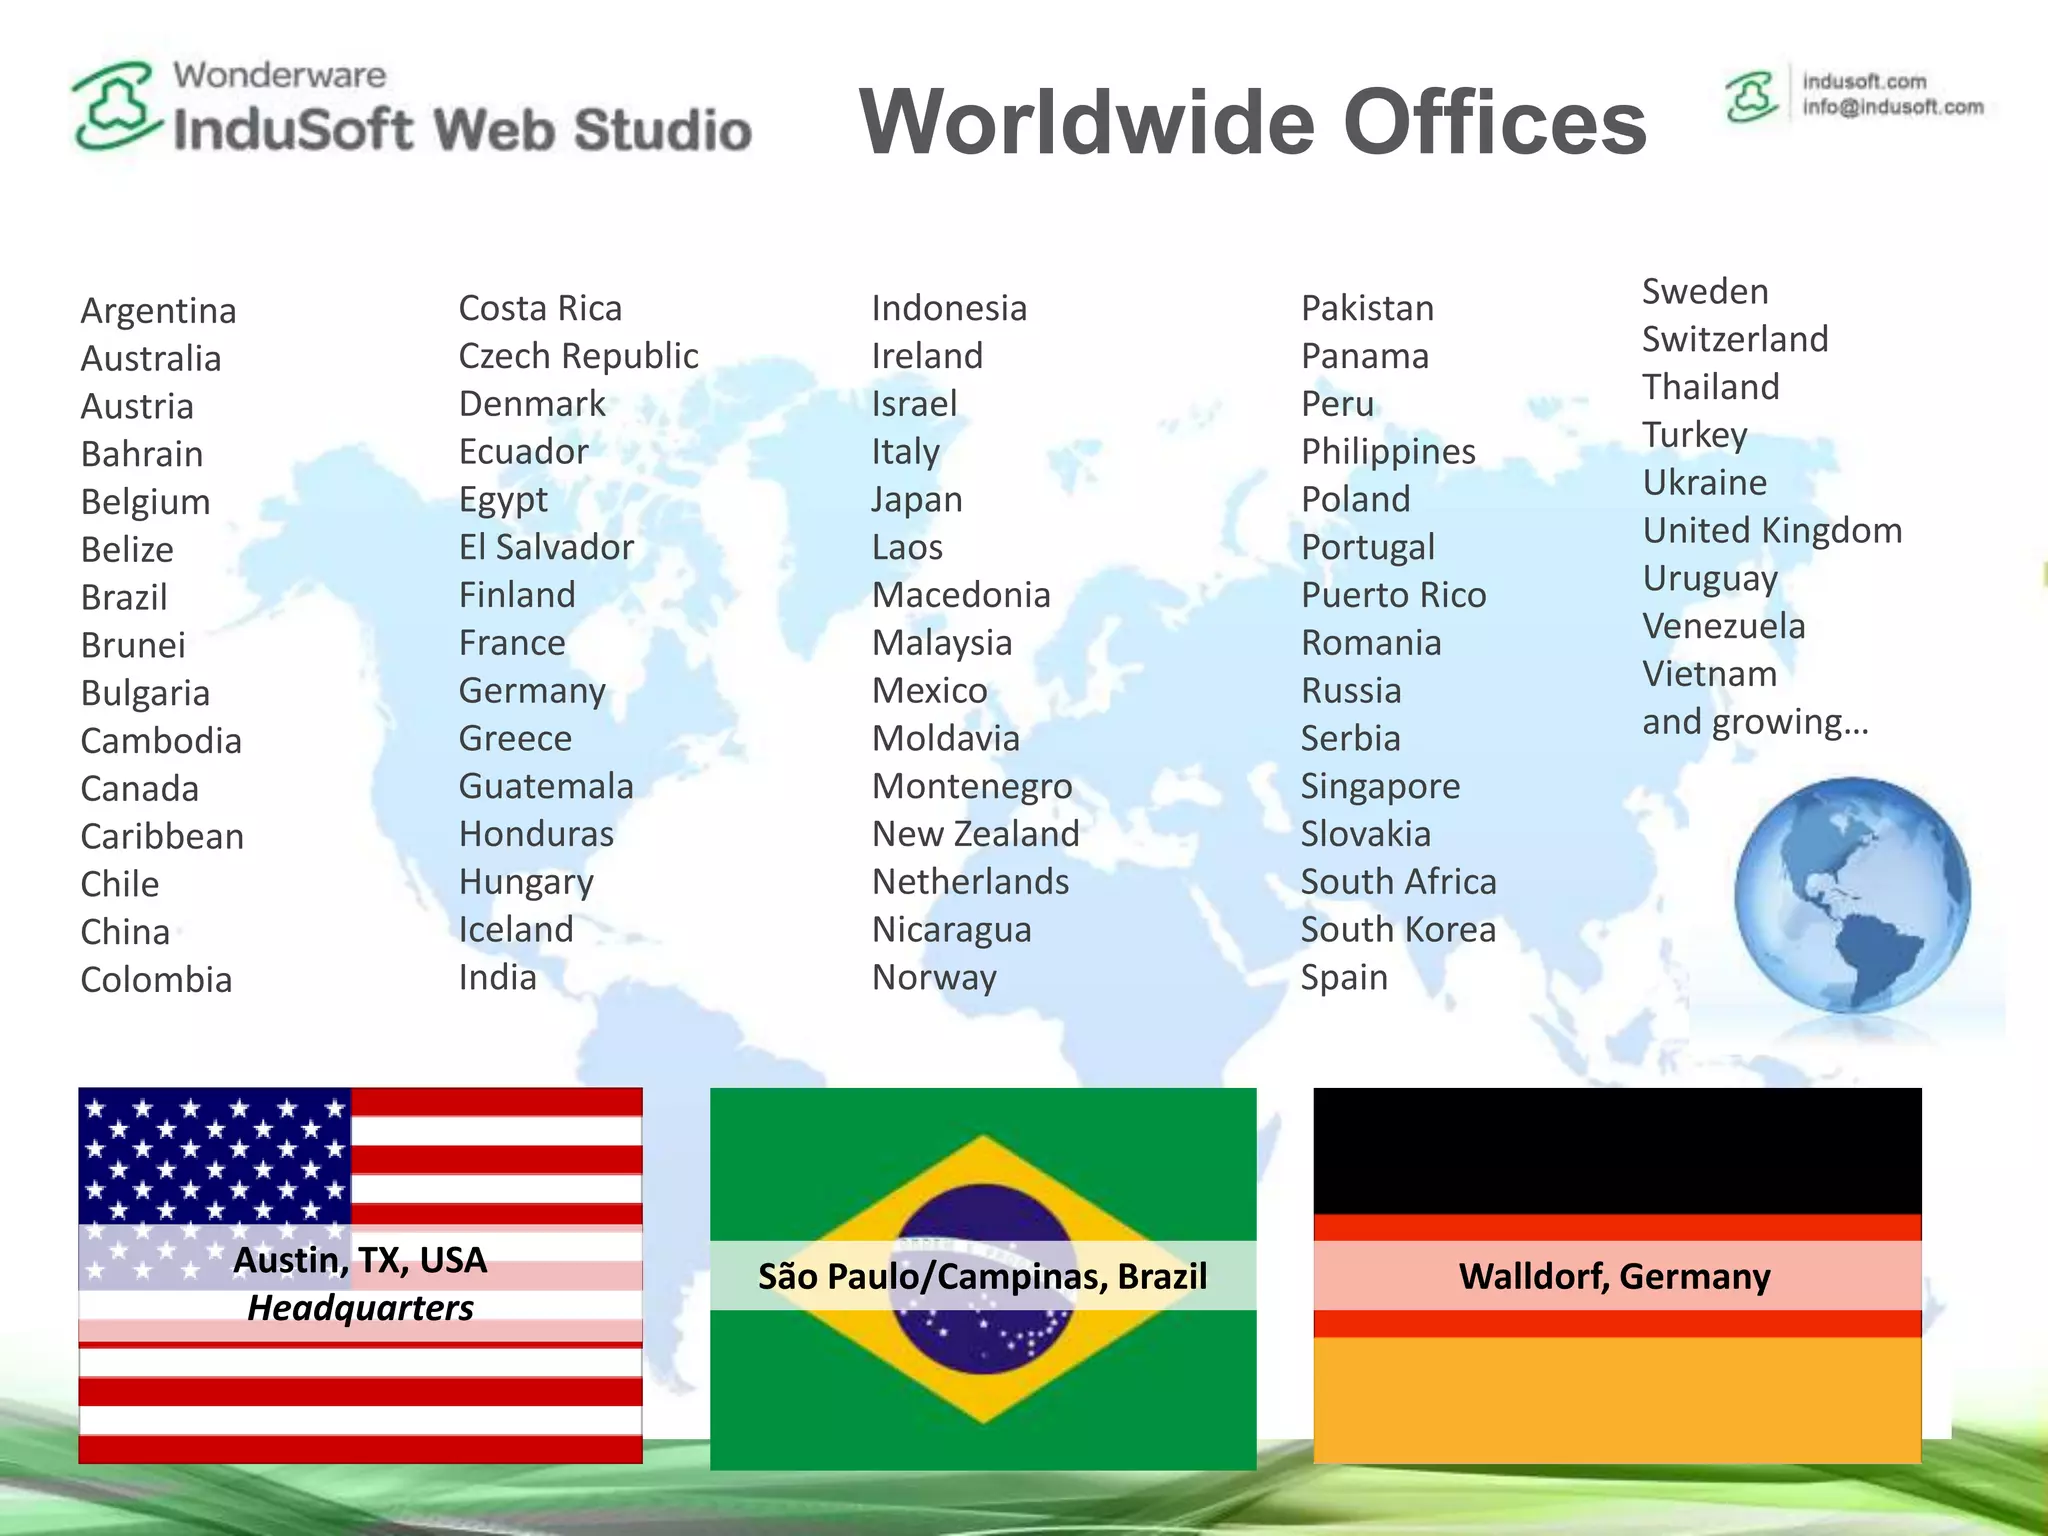
Task: Select Switzerland in the country list
Action: (x=1735, y=340)
